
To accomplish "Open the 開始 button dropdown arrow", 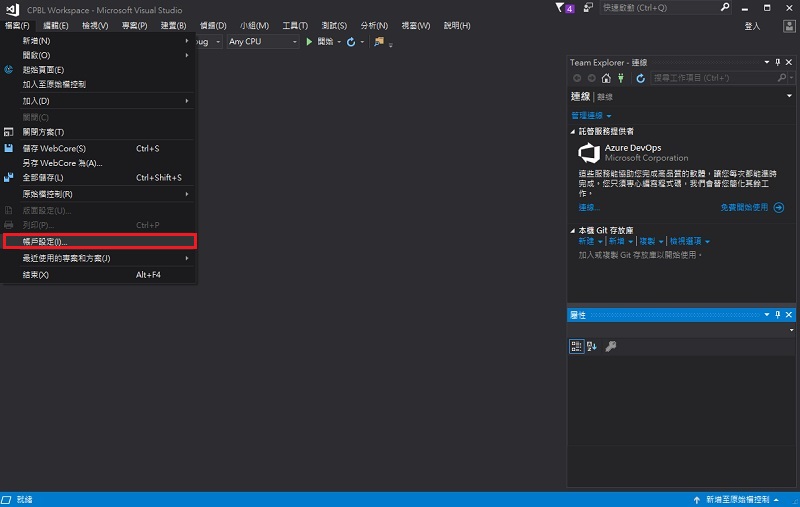I will pos(339,42).
